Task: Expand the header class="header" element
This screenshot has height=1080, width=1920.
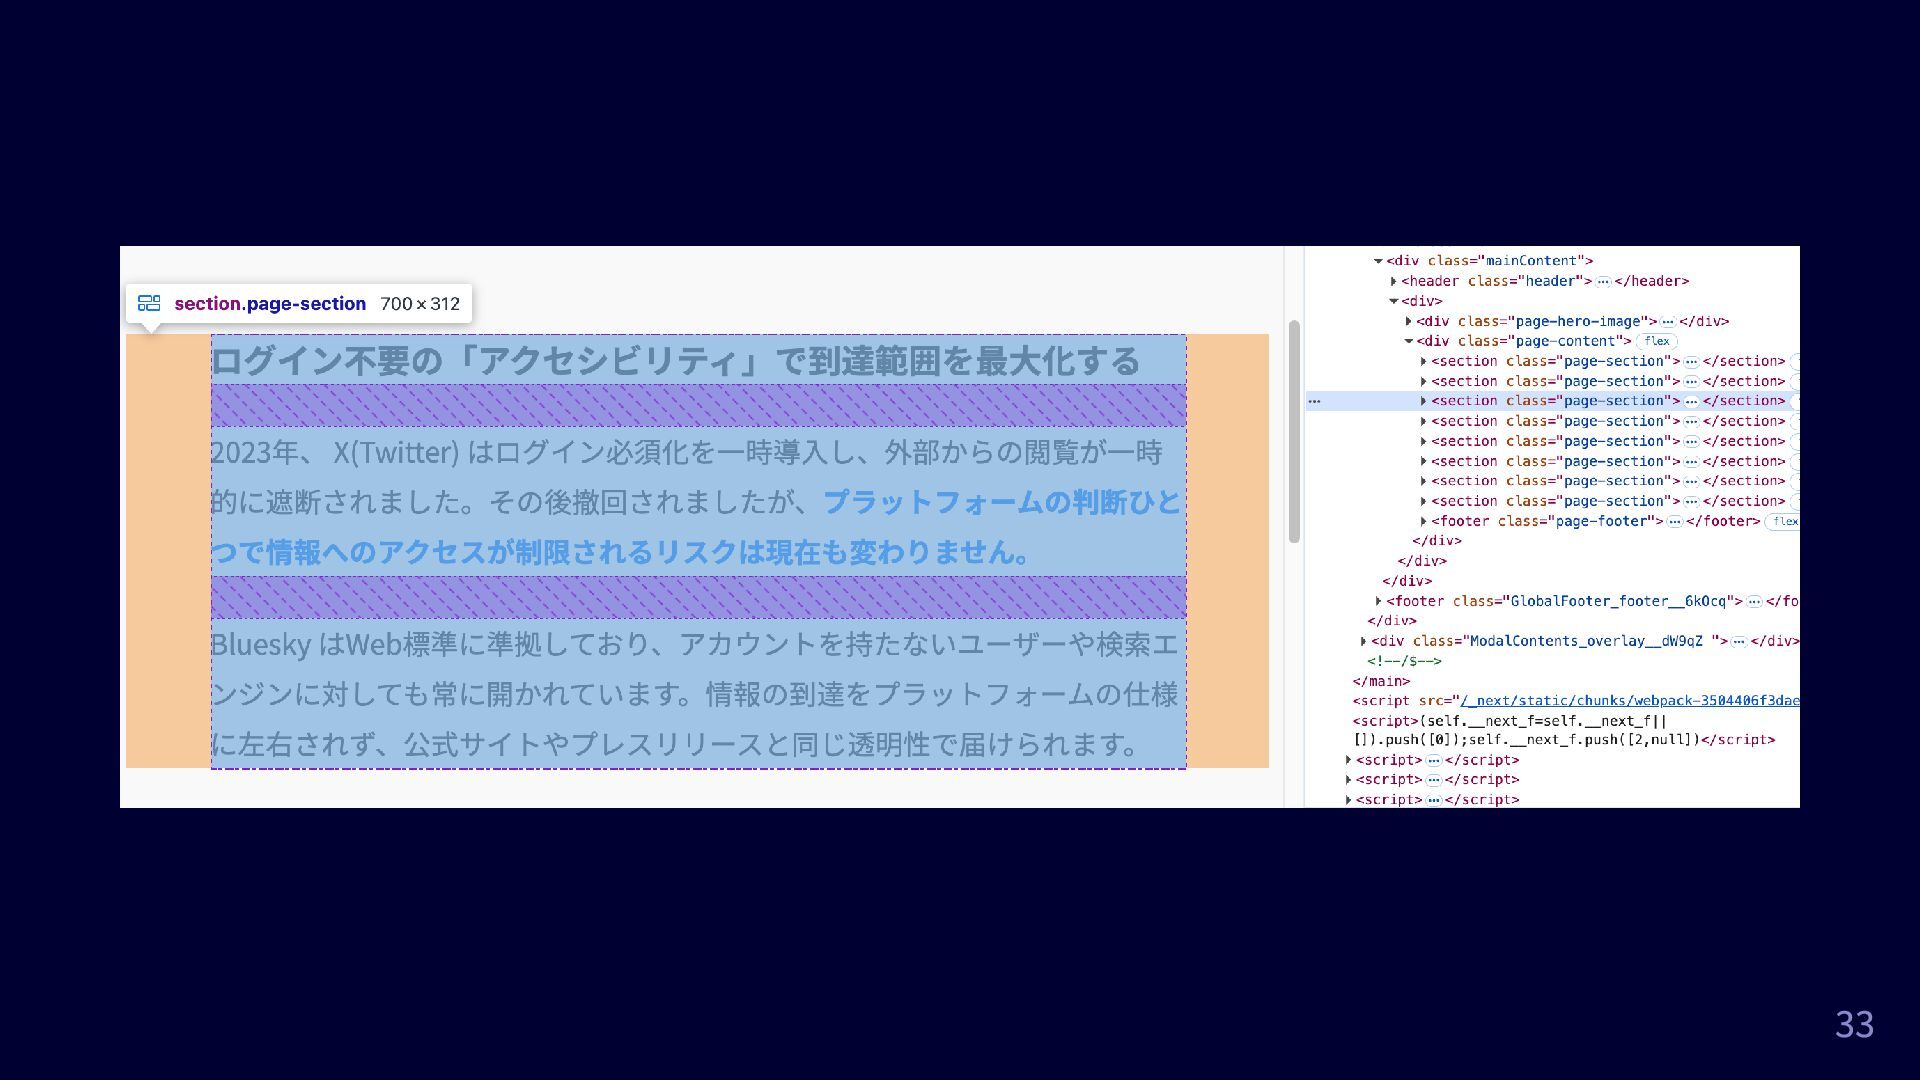Action: 1393,281
